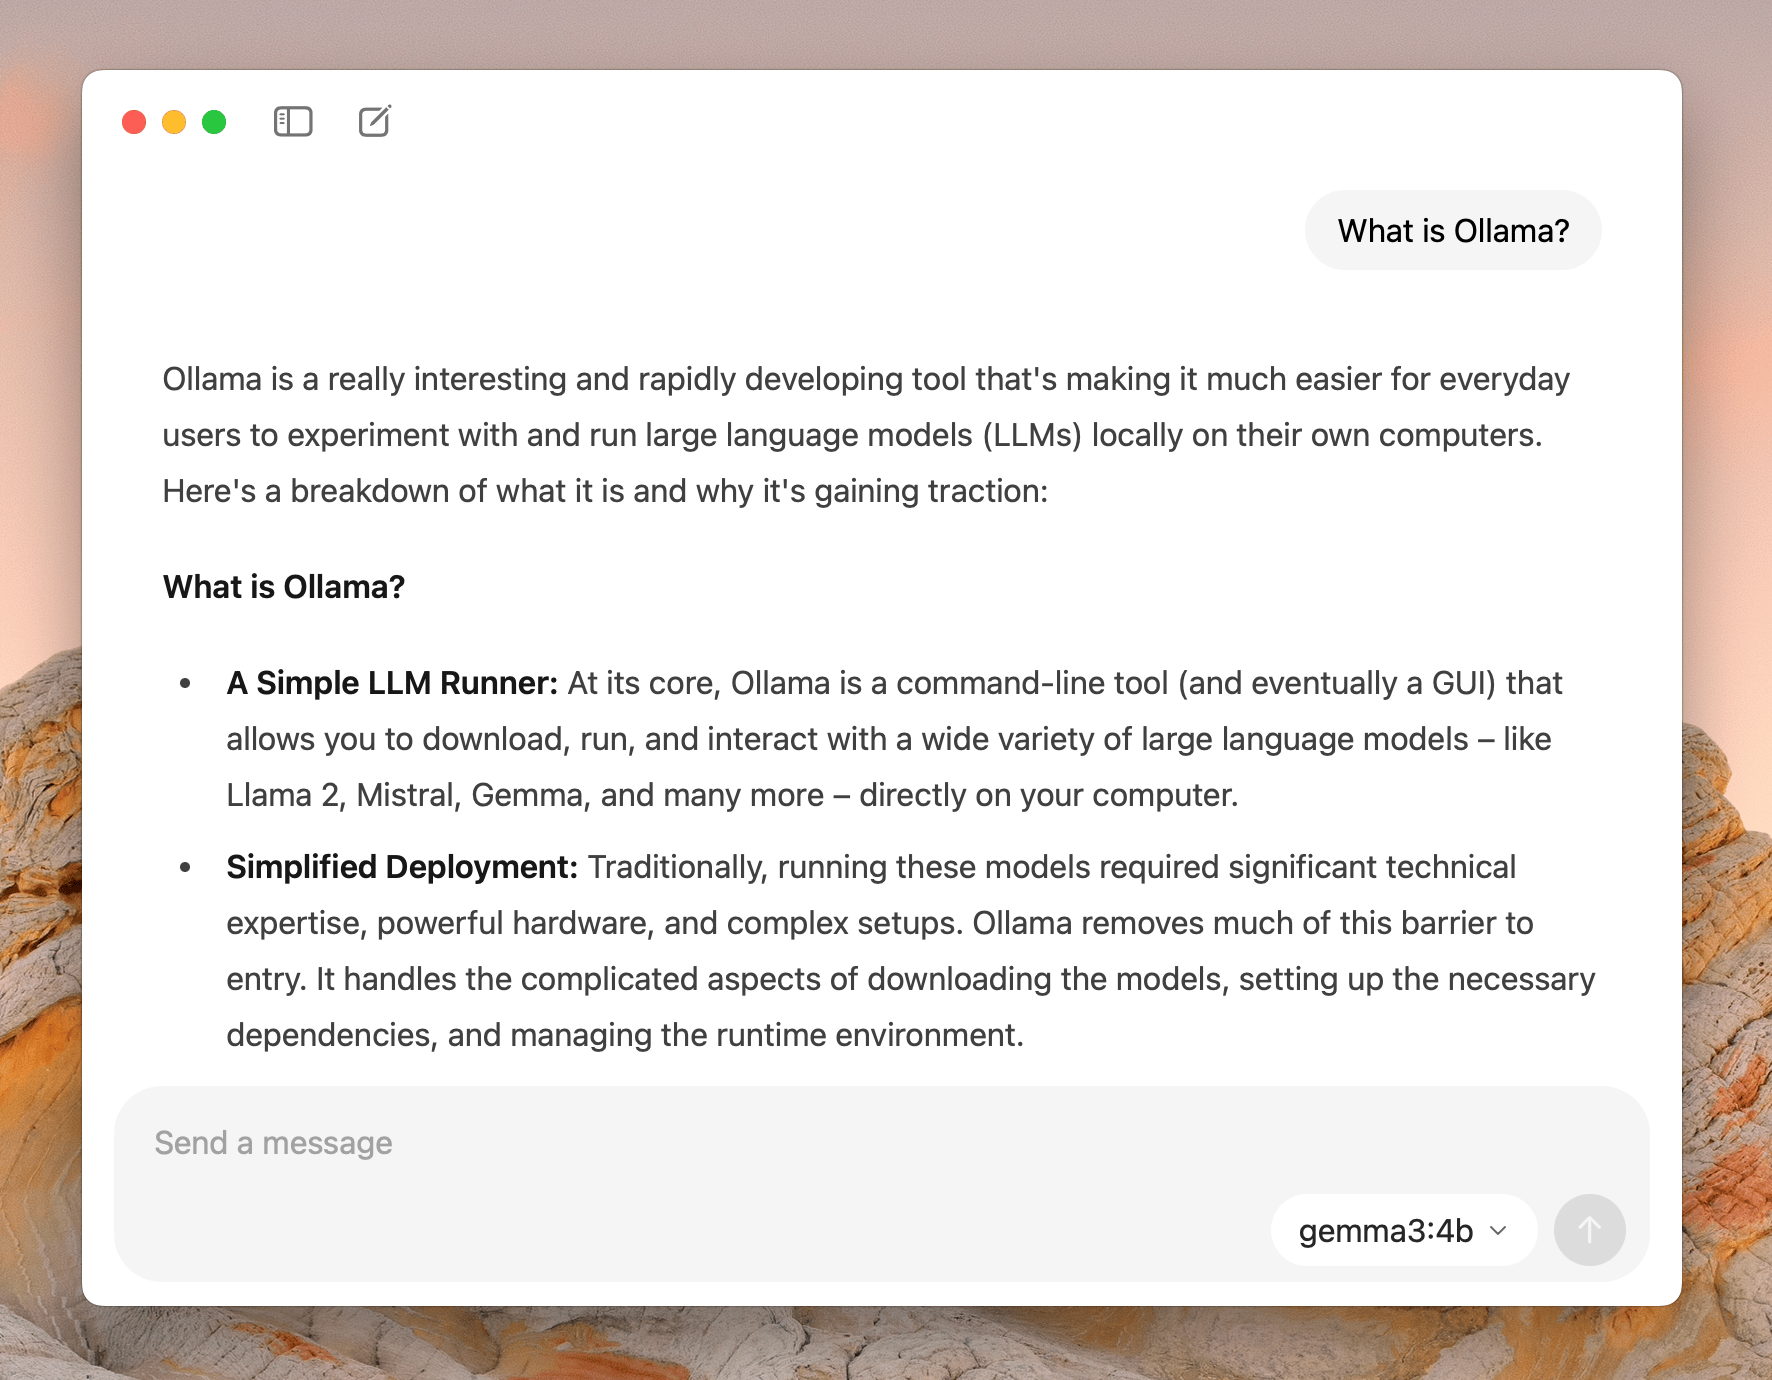Click the send arrow button
The width and height of the screenshot is (1772, 1380).
pos(1589,1230)
